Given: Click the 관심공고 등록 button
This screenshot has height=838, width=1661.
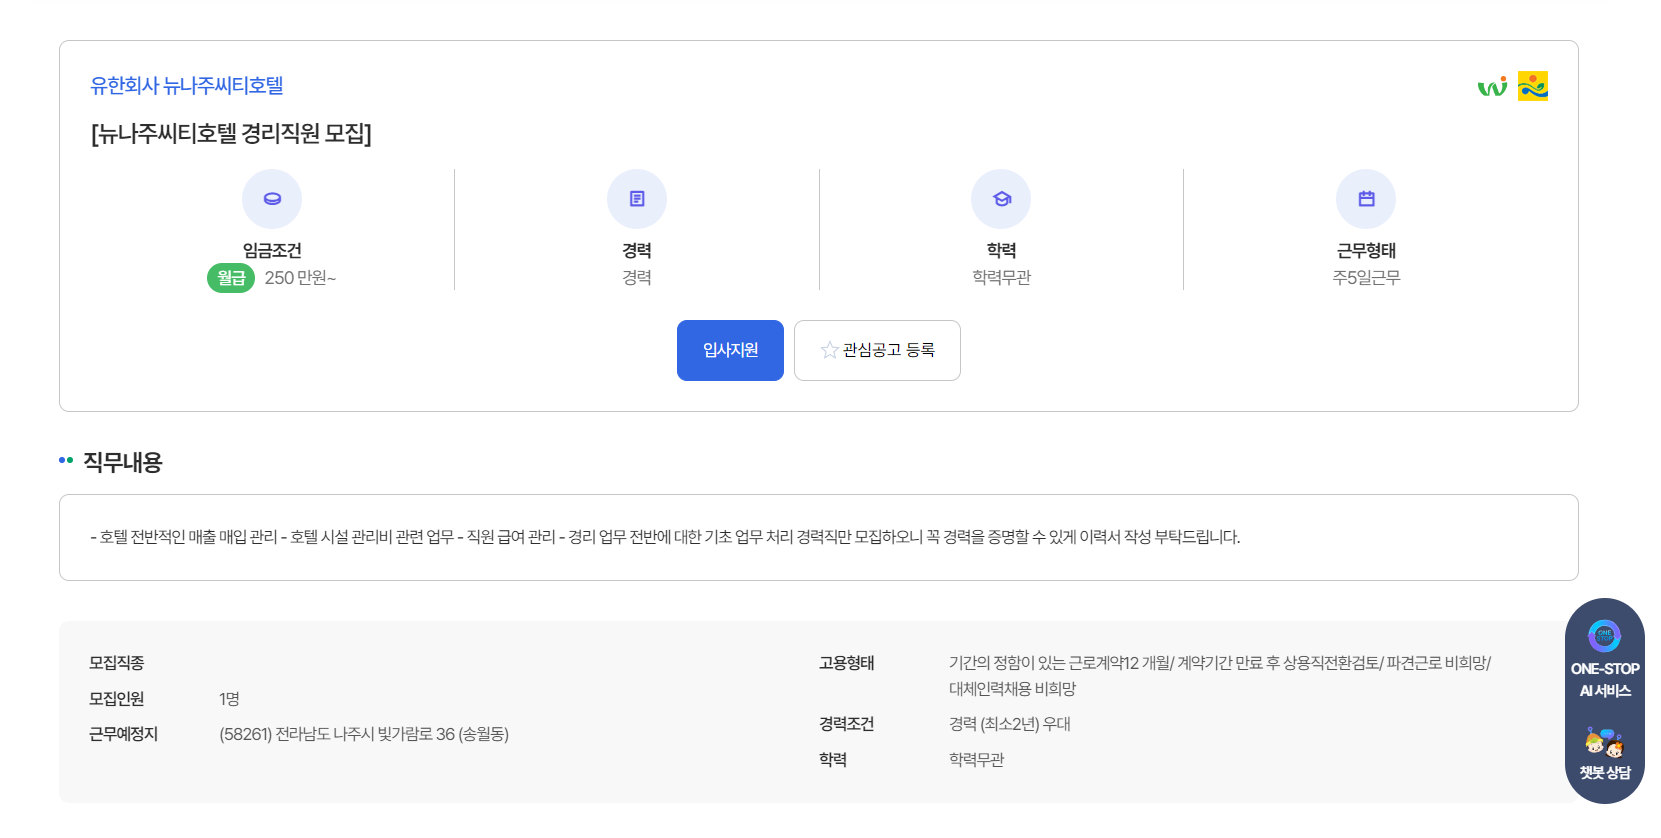Looking at the screenshot, I should (x=877, y=350).
